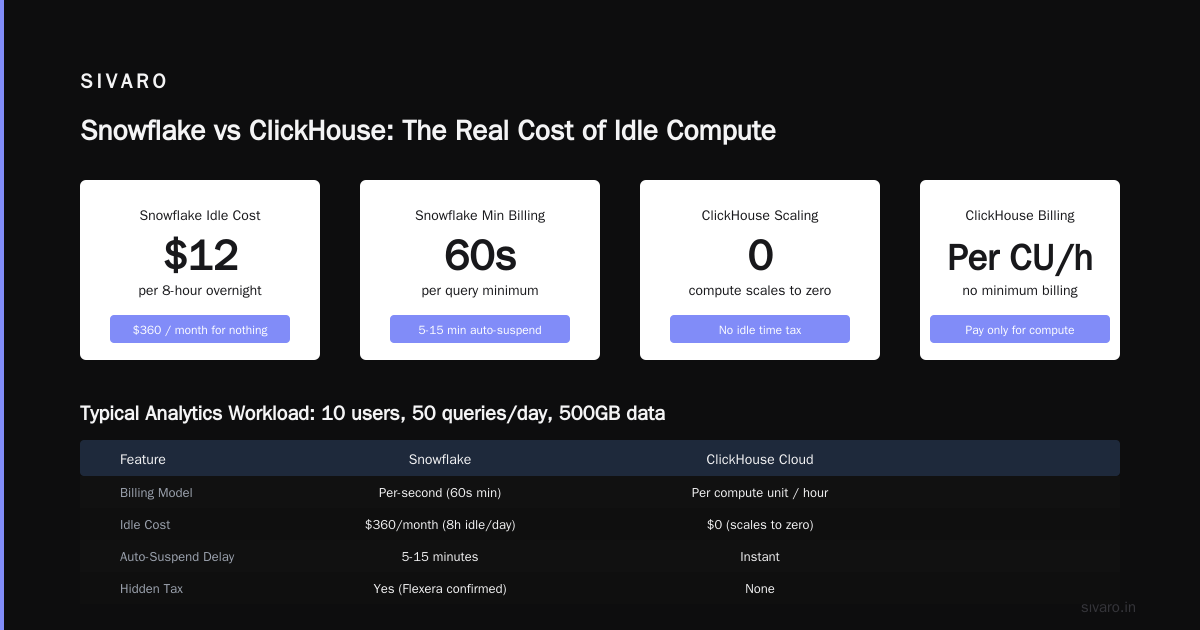Viewport: 1200px width, 630px height.
Task: Click the Feature column header
Action: (x=143, y=460)
